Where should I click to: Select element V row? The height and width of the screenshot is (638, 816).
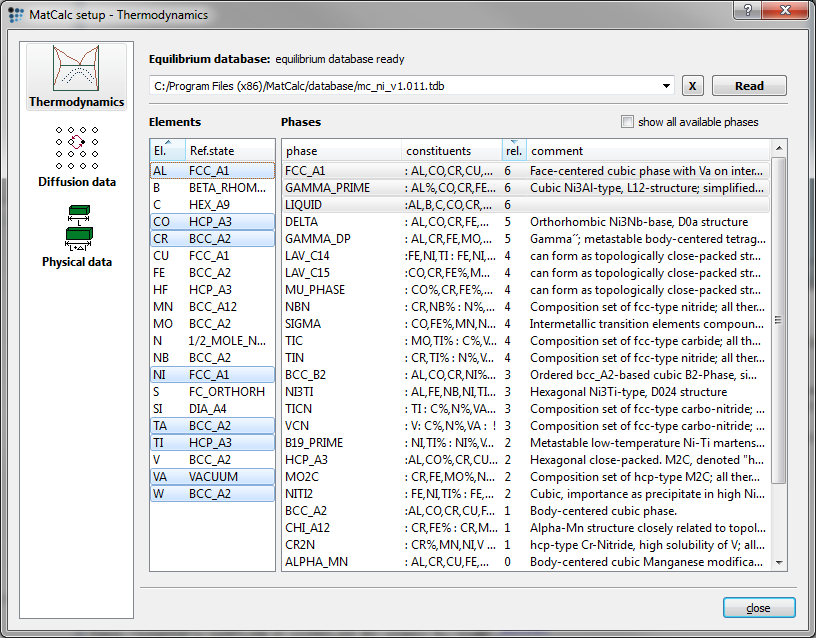click(x=212, y=460)
